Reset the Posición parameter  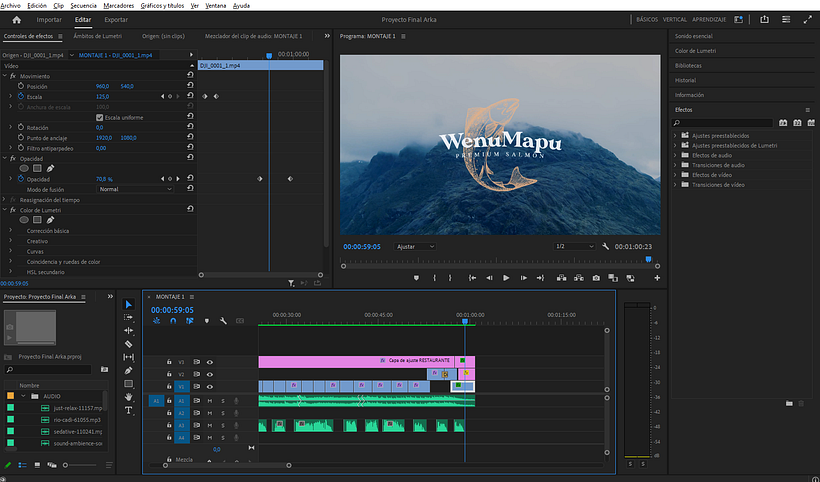pos(190,85)
